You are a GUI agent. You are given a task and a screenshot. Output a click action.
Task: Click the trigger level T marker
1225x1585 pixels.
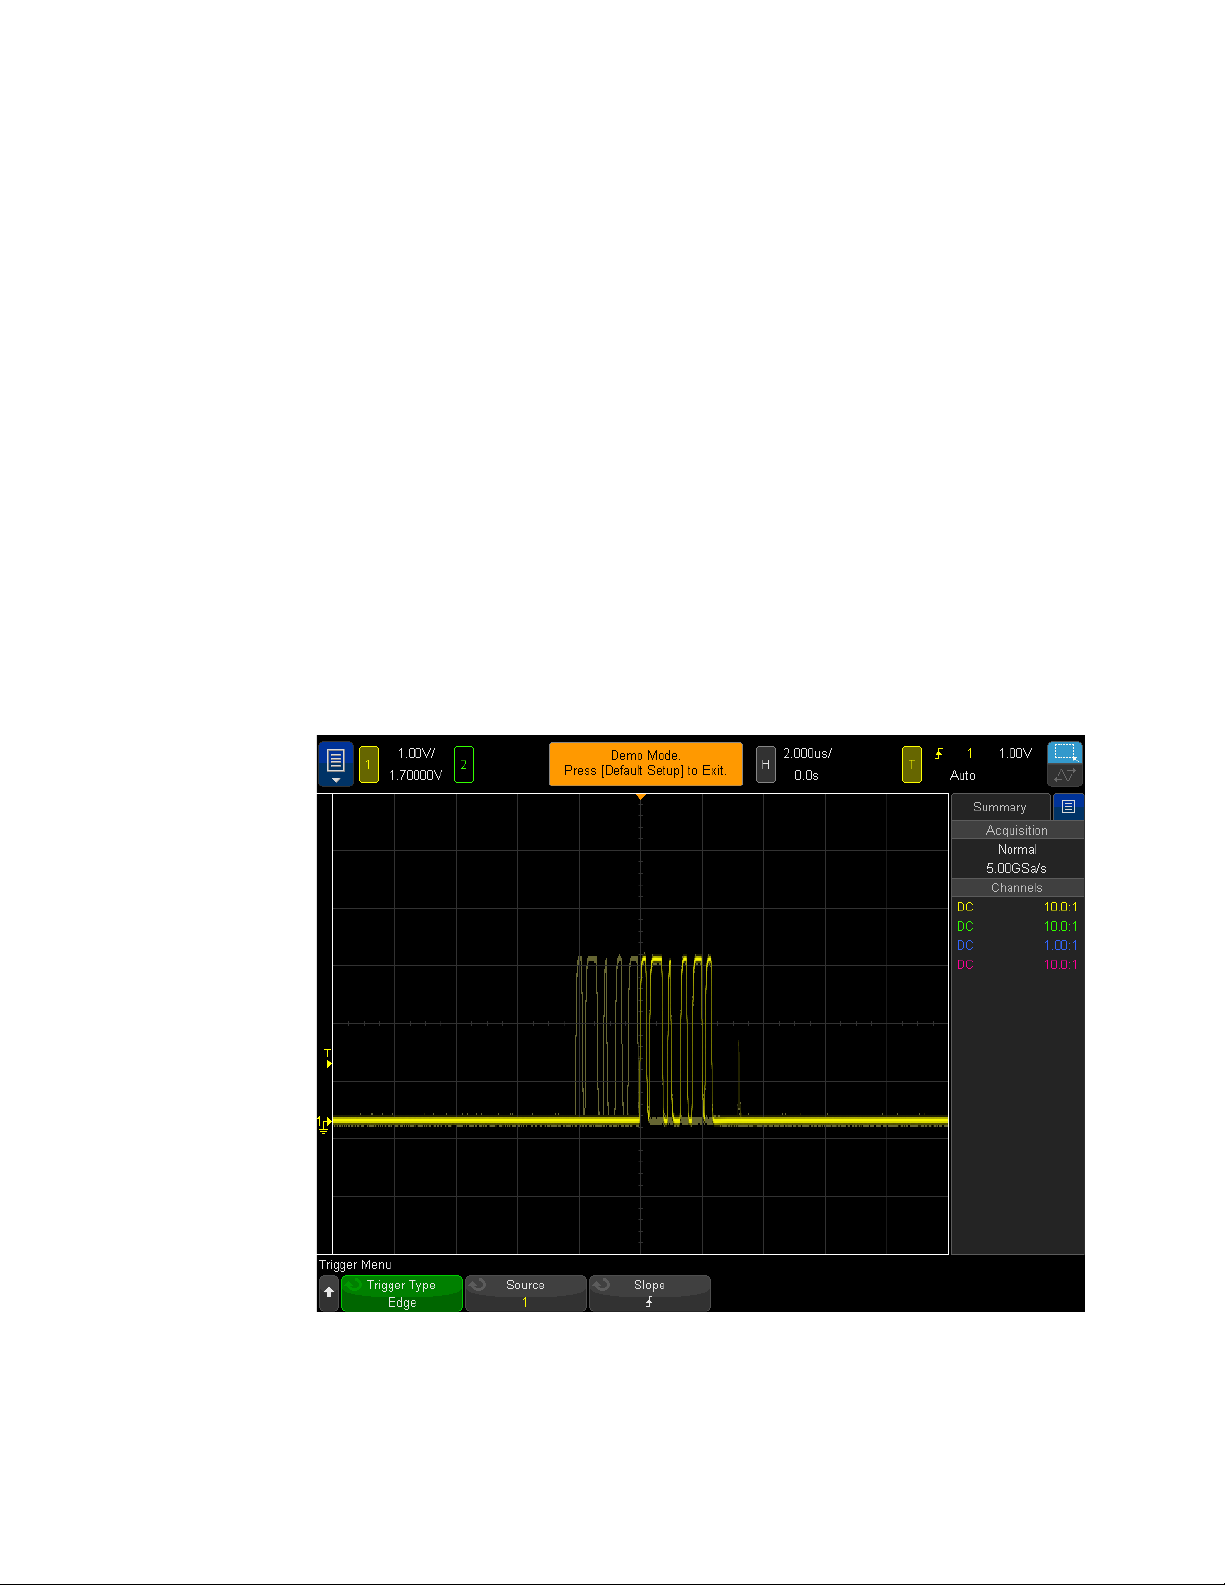(328, 1059)
